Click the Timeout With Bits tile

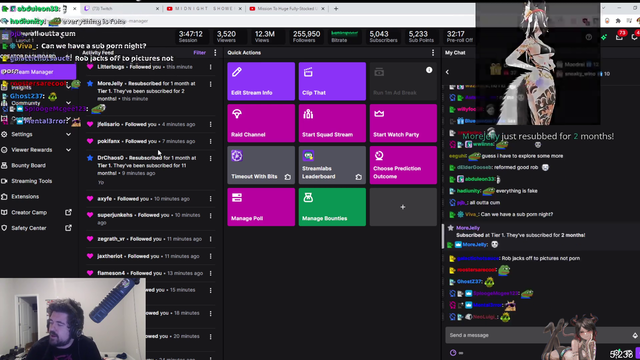261,165
